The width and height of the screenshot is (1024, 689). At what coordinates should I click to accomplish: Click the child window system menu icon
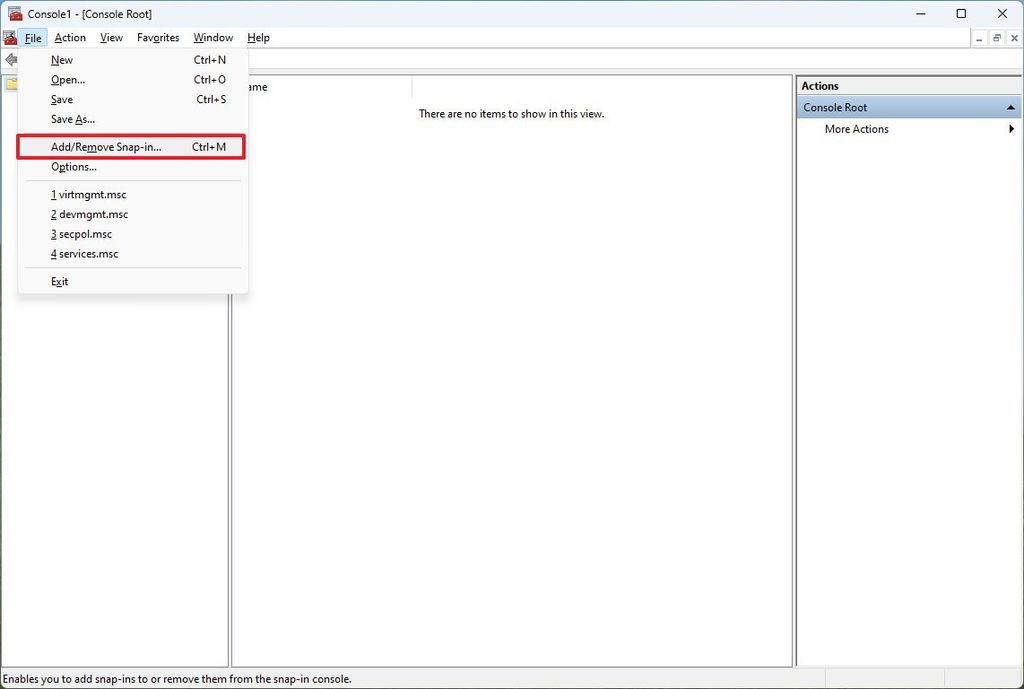pyautogui.click(x=8, y=37)
